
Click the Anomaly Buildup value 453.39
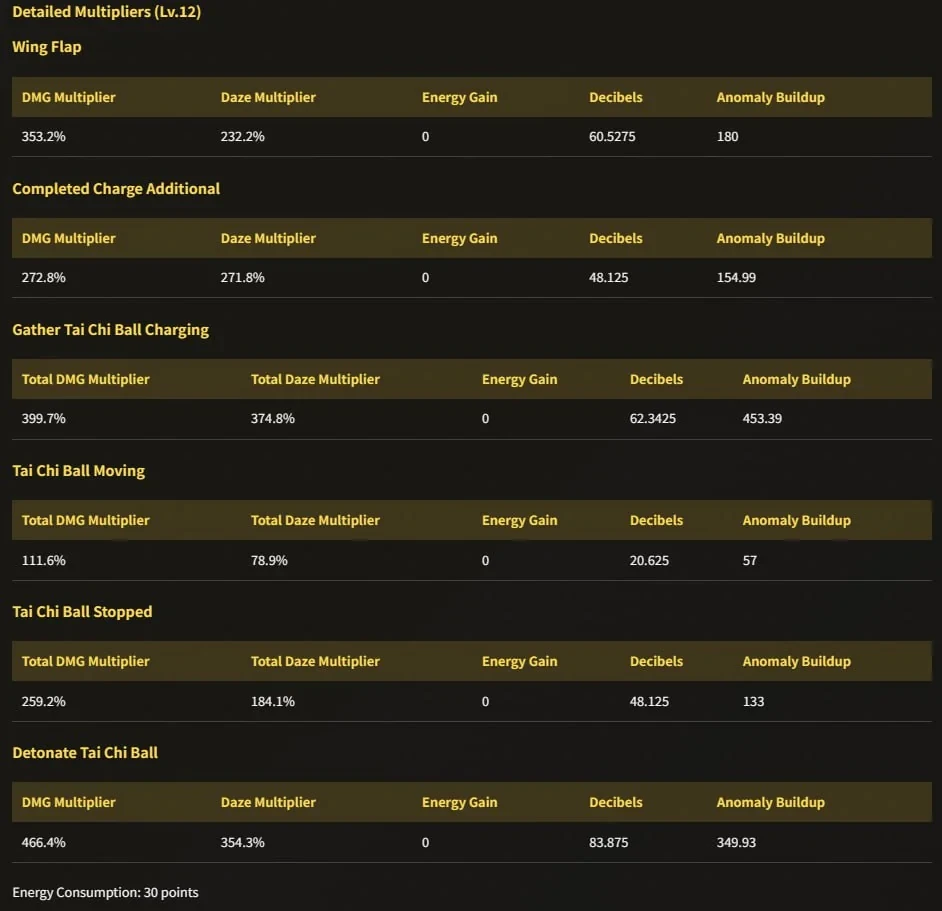762,418
